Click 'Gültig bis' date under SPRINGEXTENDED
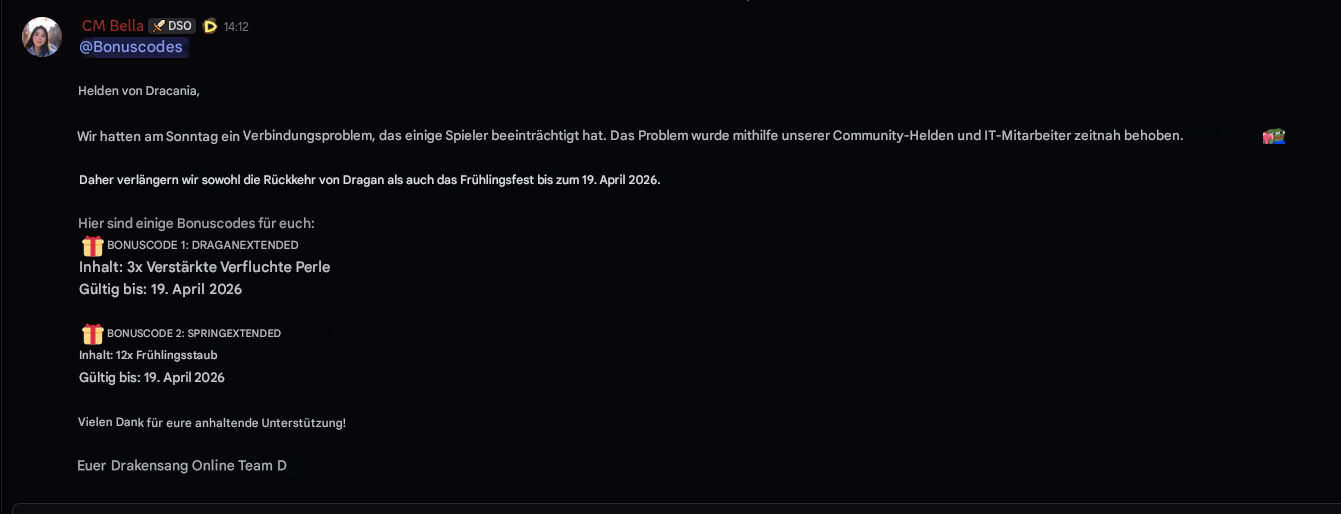This screenshot has width=1341, height=514. click(x=152, y=378)
